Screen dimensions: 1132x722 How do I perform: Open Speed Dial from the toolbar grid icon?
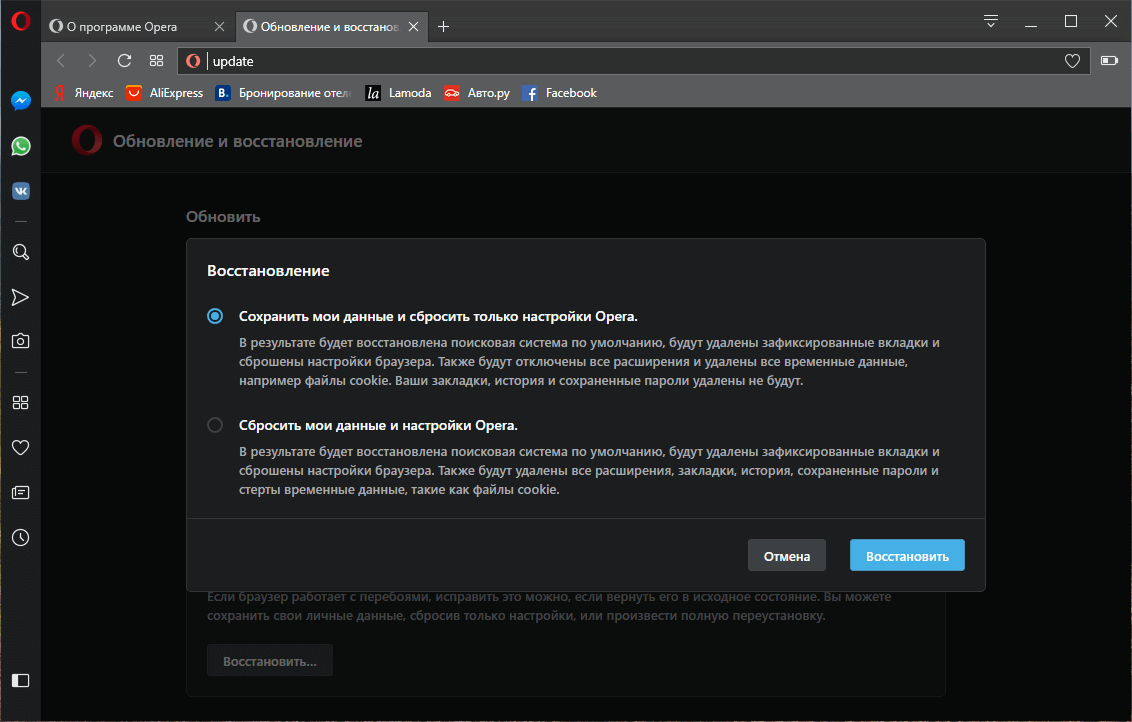157,61
